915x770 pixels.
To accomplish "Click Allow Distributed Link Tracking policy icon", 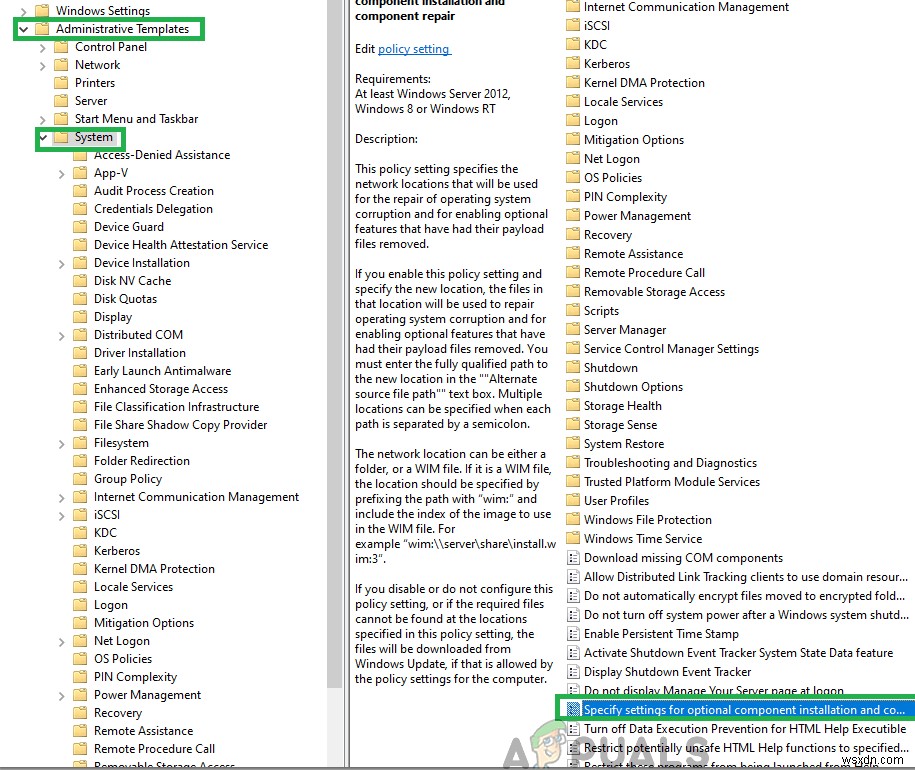I will coord(574,577).
